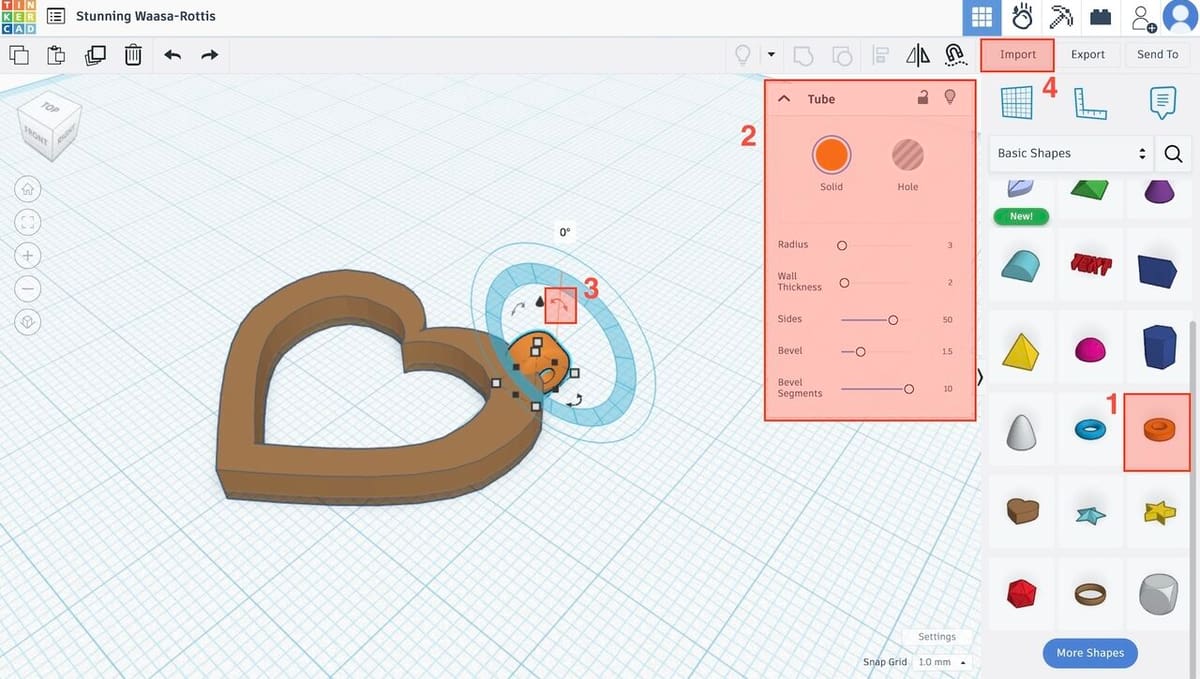Select the Workplane tool

[x=1017, y=102]
